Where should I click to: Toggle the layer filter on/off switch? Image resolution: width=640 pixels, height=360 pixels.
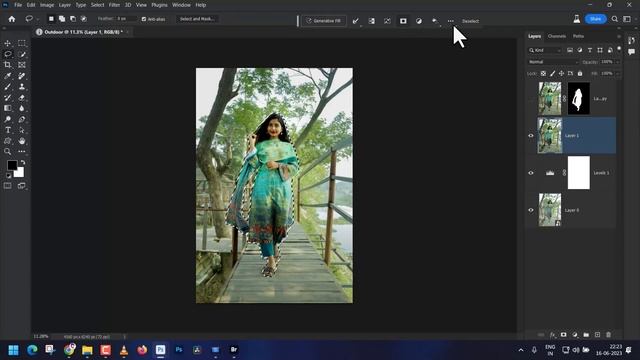(619, 49)
